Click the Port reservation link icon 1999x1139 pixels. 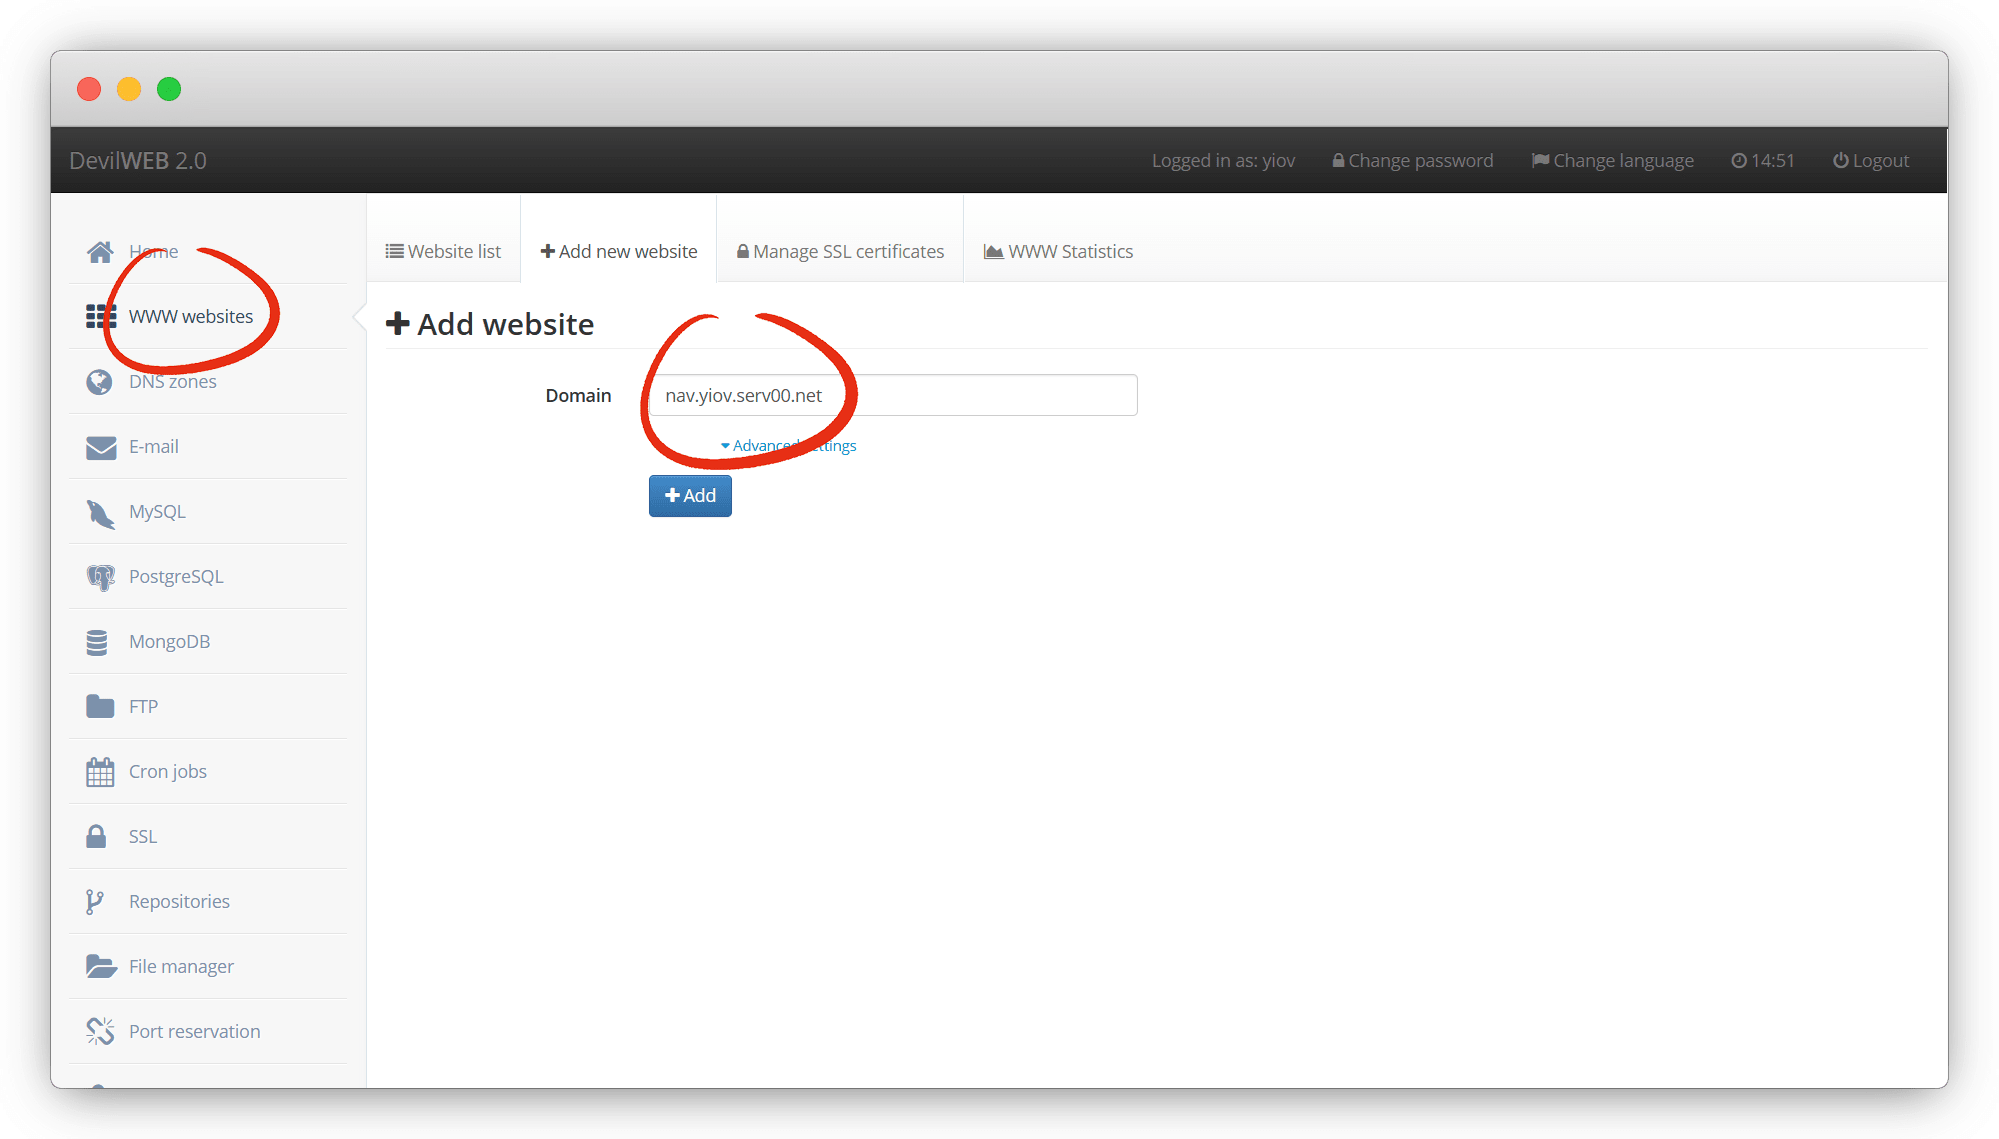pos(100,1031)
